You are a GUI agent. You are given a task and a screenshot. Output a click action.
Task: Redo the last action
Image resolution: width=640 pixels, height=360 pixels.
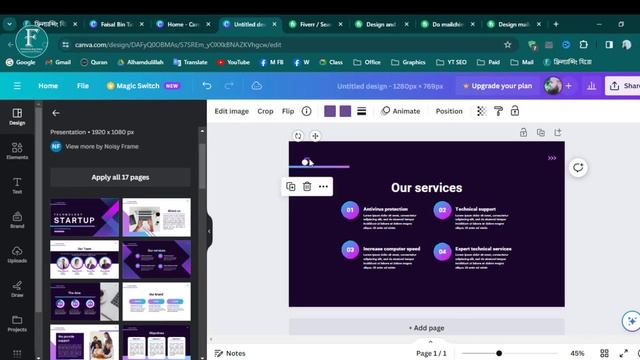click(x=229, y=86)
